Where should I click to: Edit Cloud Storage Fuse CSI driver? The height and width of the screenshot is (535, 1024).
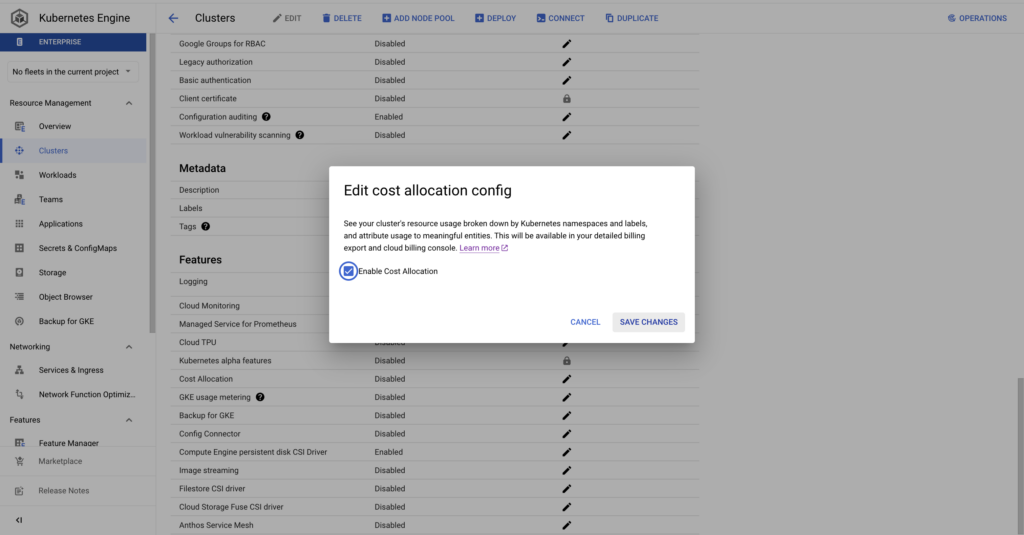(x=566, y=507)
